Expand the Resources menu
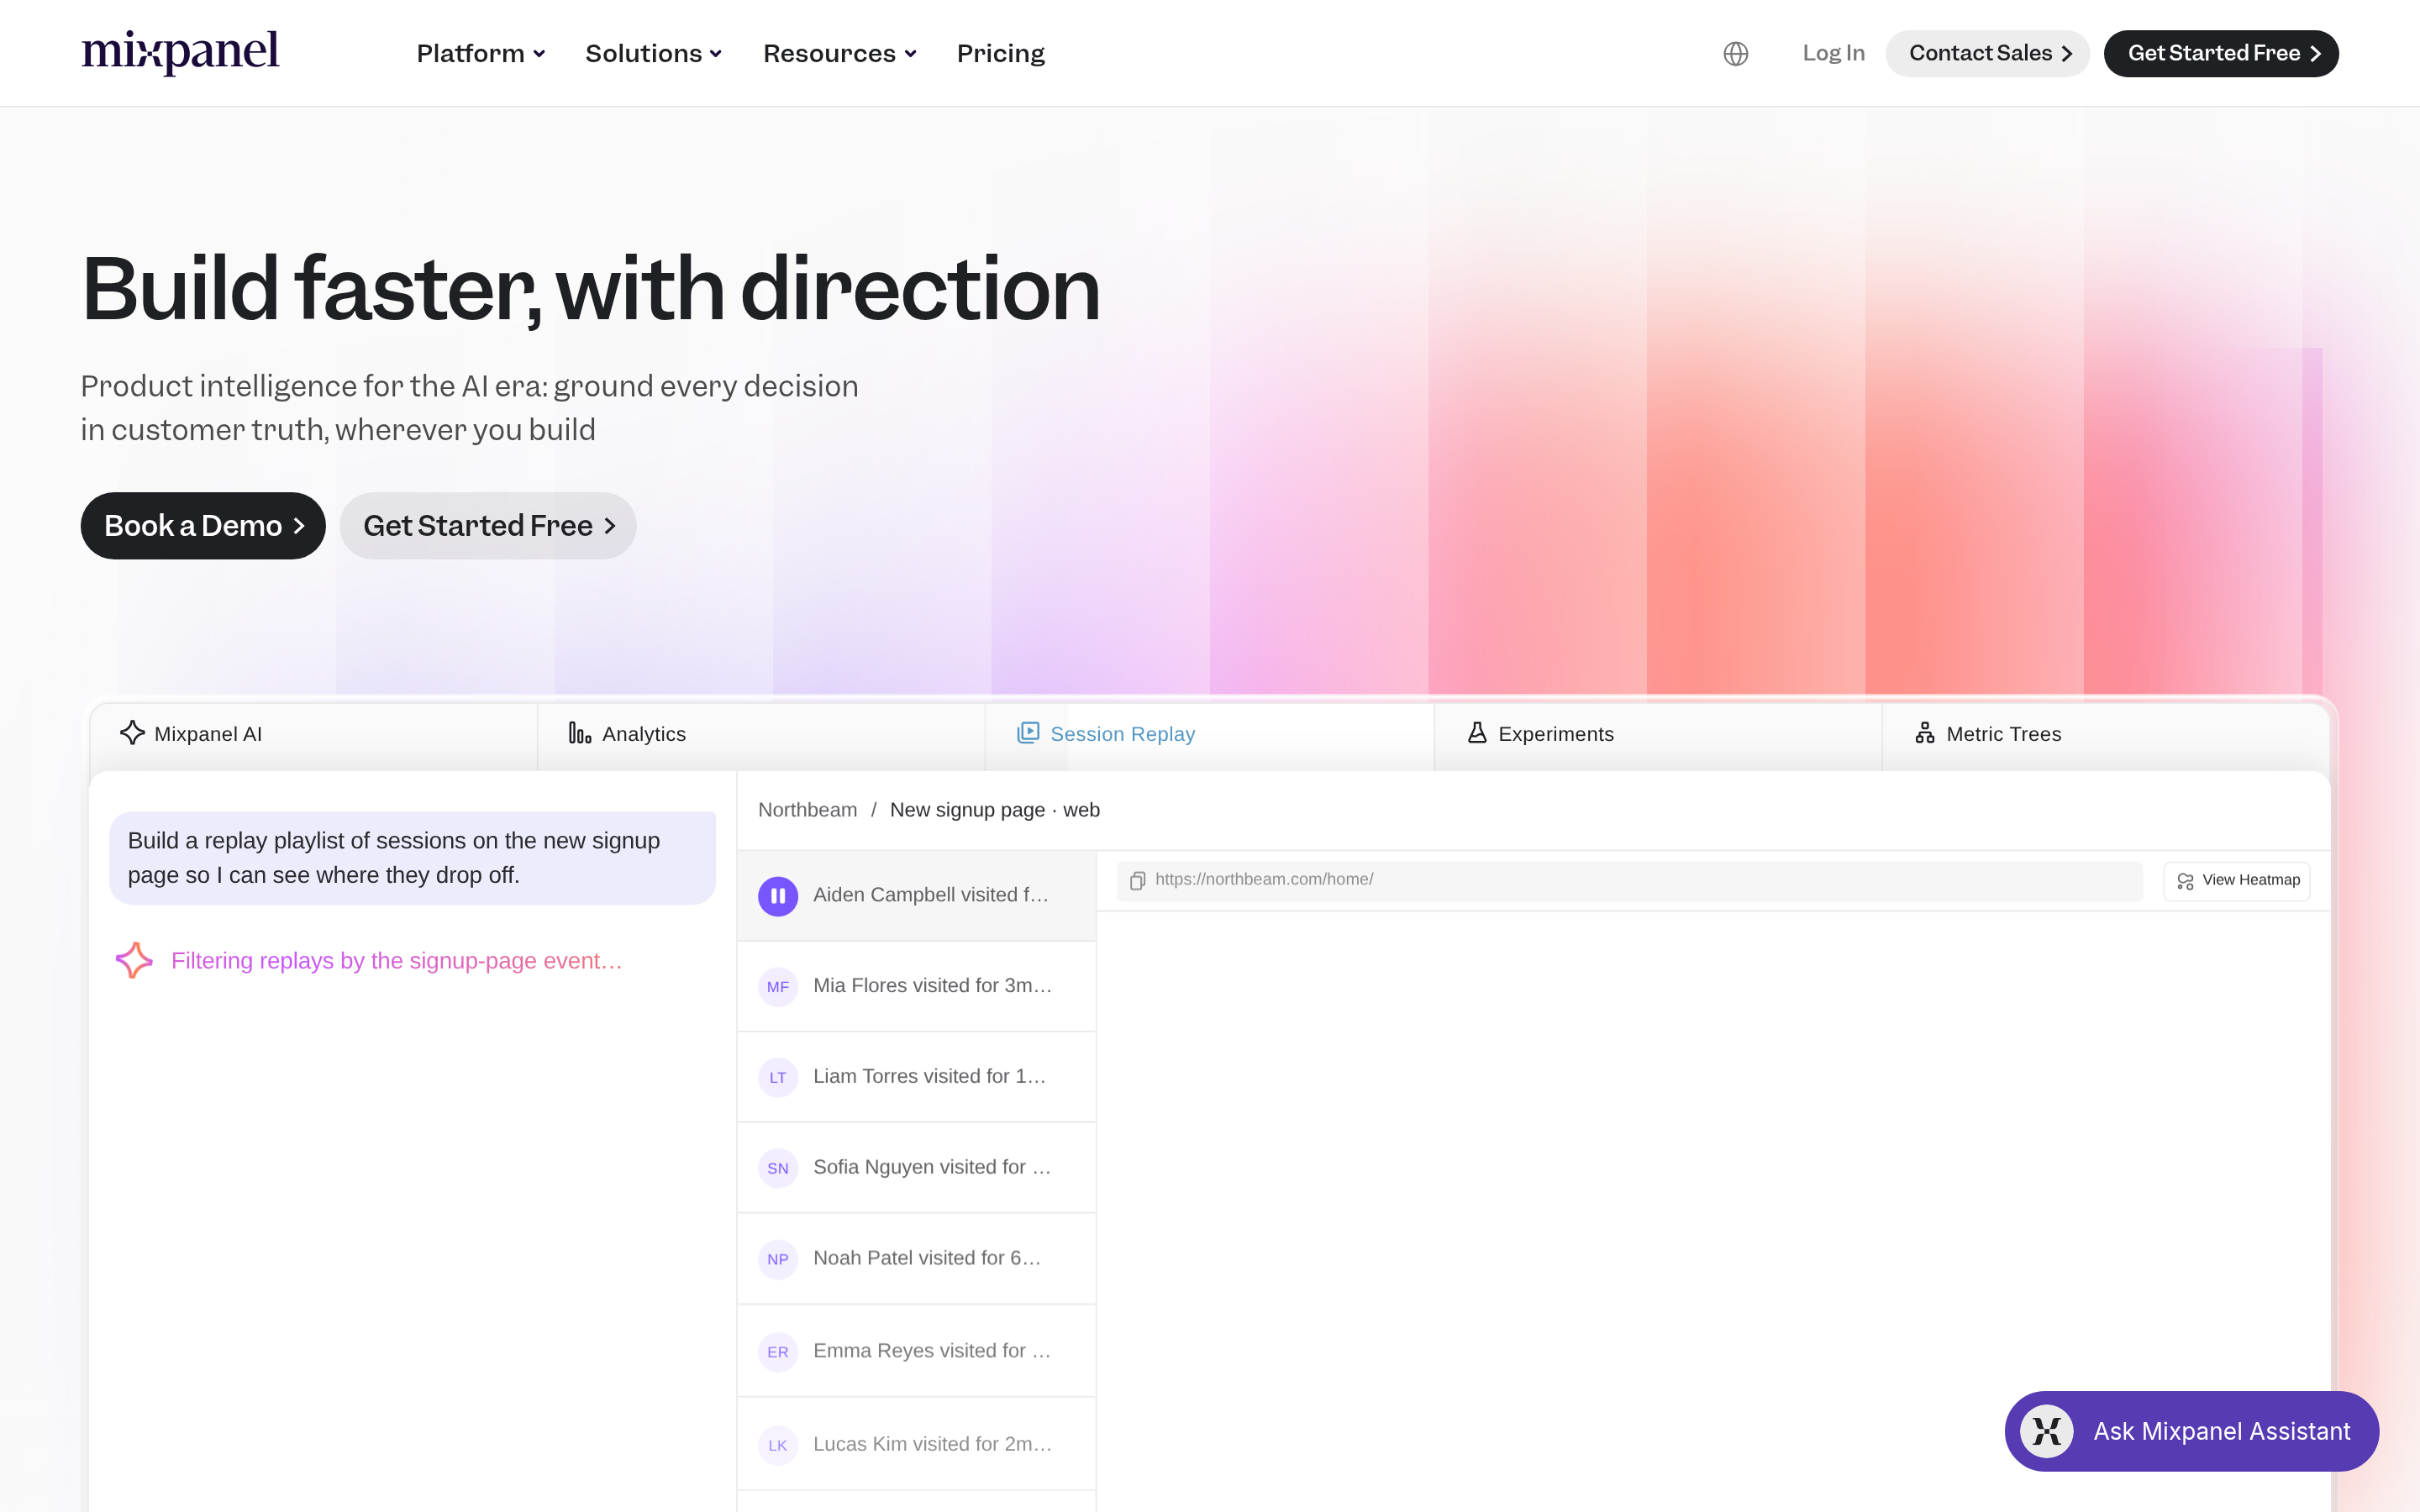This screenshot has width=2420, height=1512. tap(839, 53)
